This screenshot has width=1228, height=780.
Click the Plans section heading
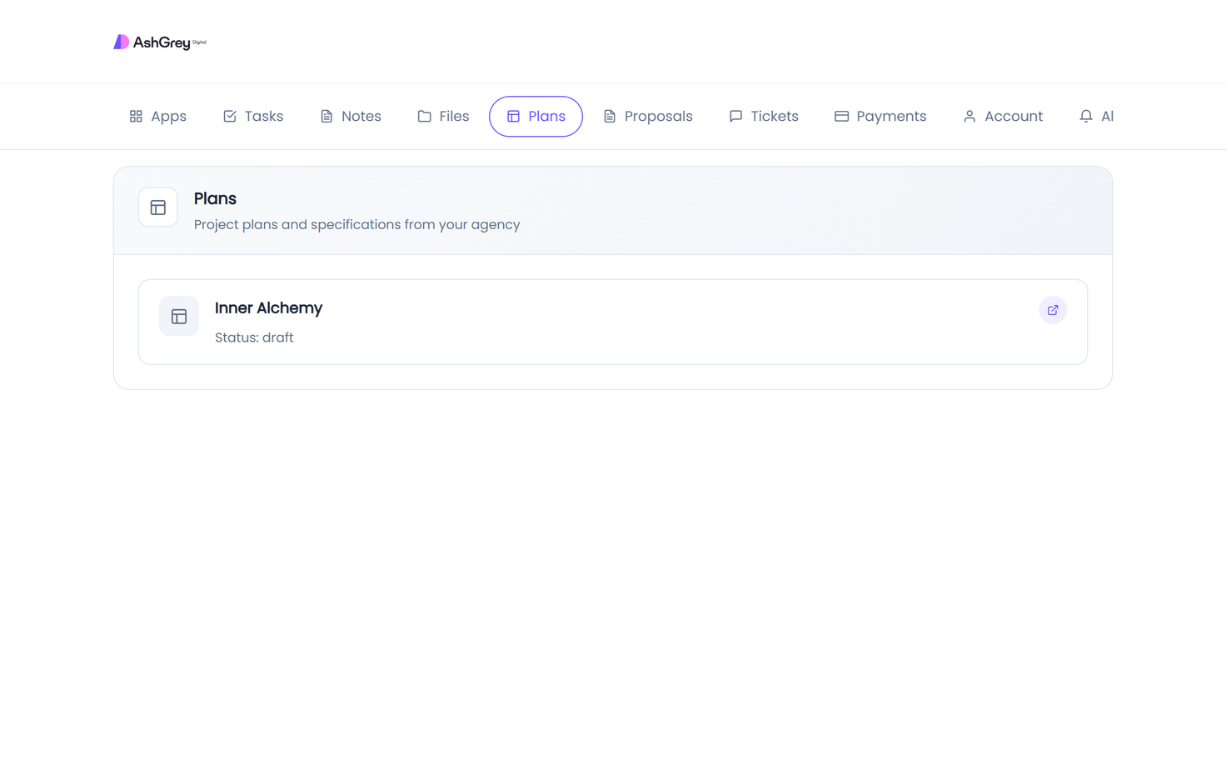215,199
